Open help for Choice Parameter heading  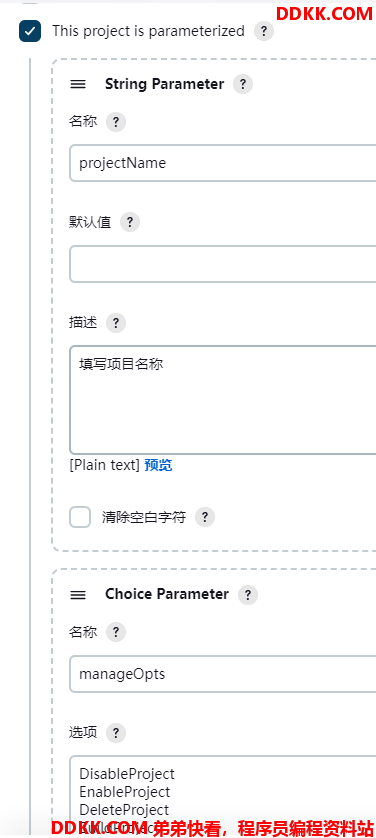[248, 595]
